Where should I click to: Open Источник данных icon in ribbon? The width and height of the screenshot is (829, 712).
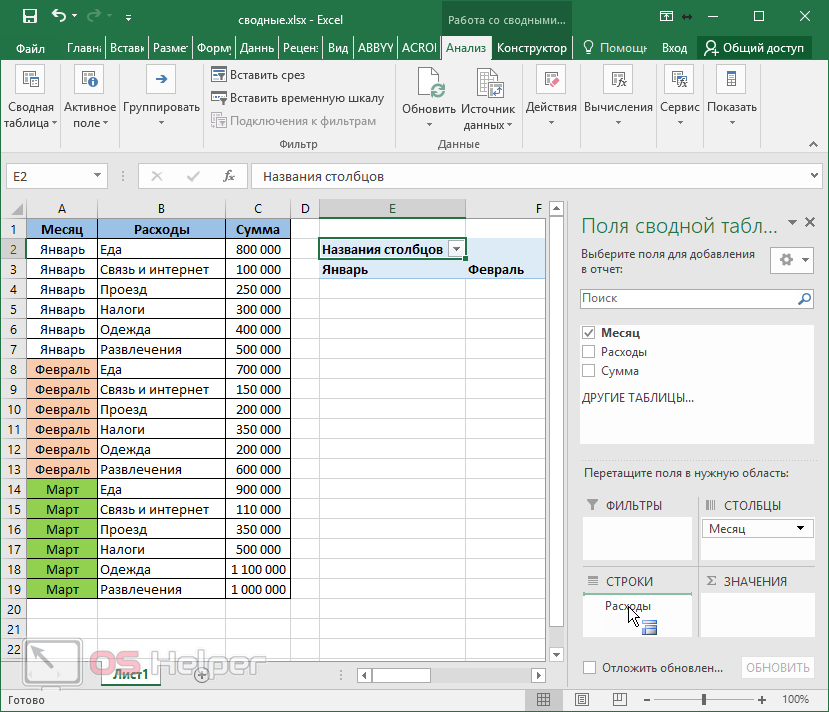488,84
